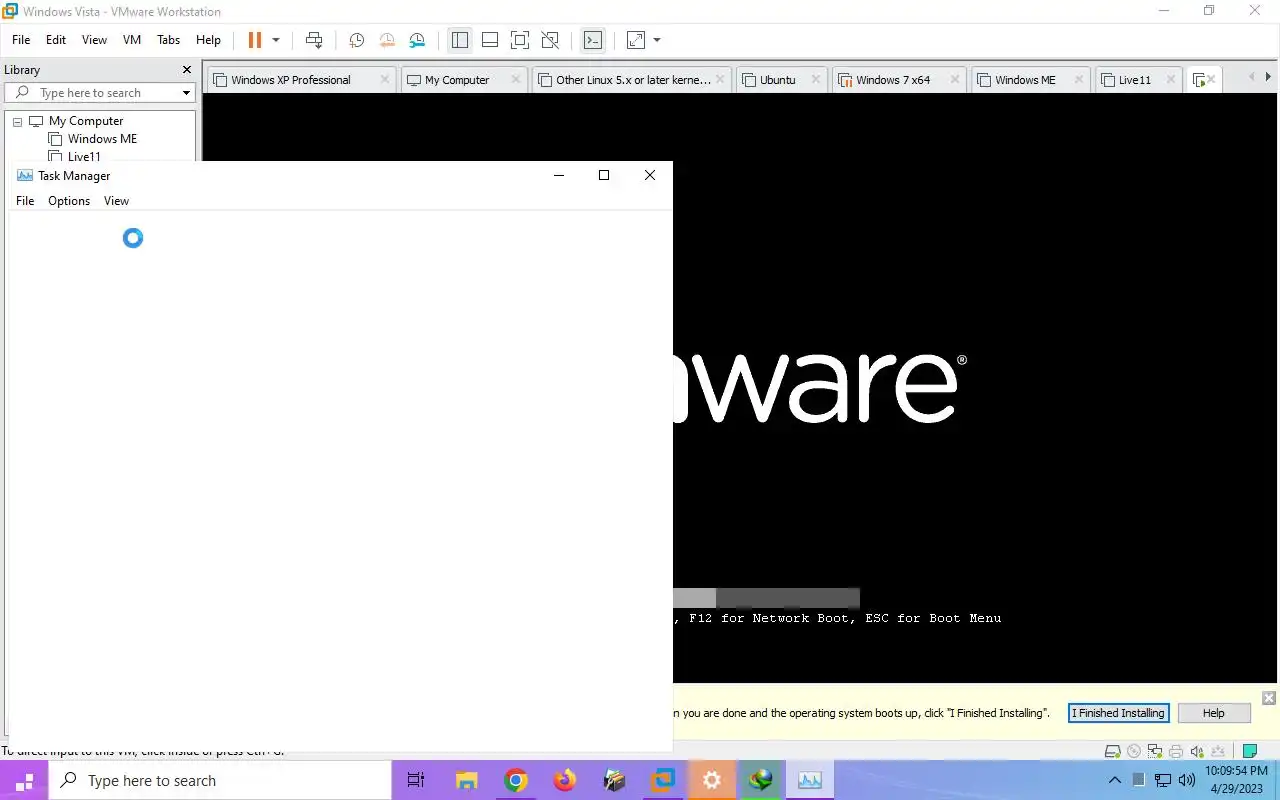1280x800 pixels.
Task: Show hidden system tray icons
Action: (x=1115, y=780)
